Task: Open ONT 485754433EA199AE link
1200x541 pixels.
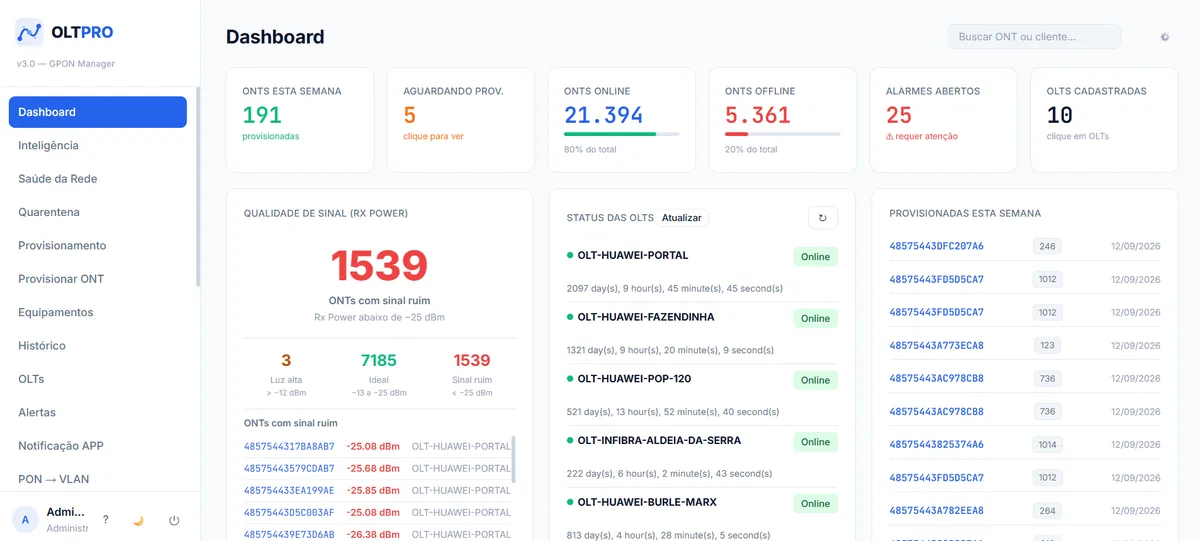Action: click(x=289, y=490)
